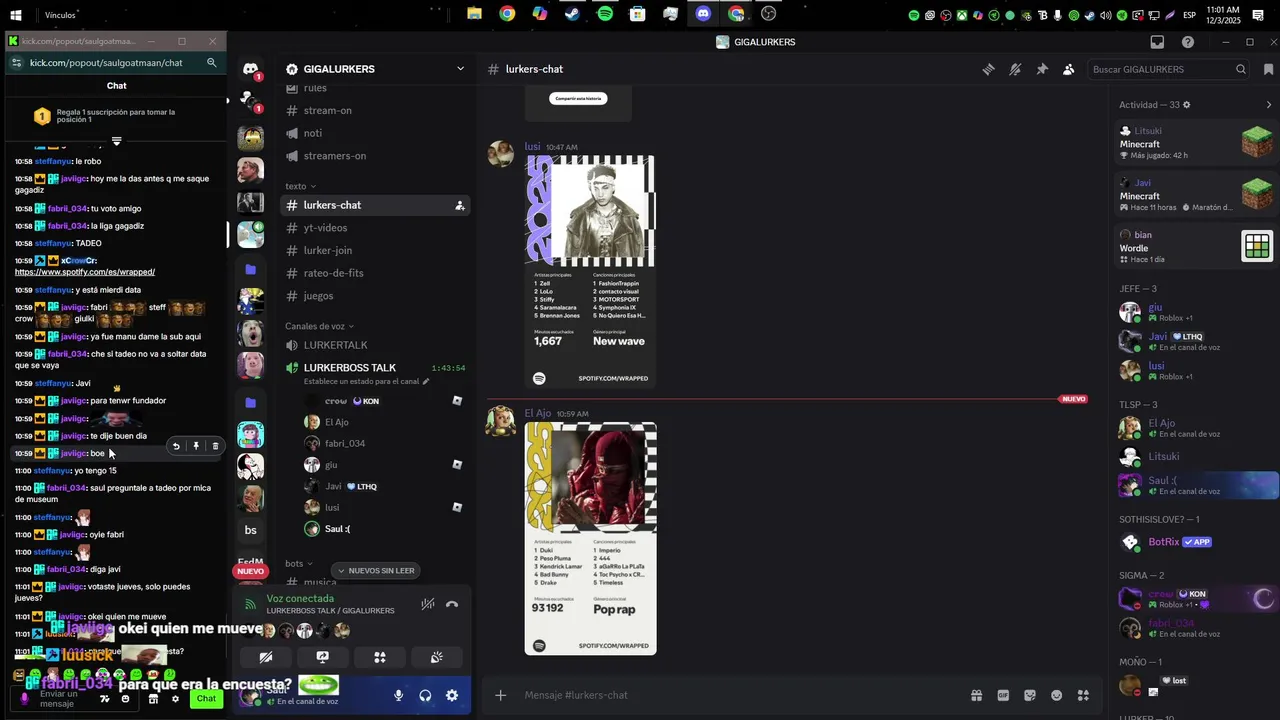Open sticker picker in message bar
Viewport: 1280px width, 720px height.
(1030, 695)
